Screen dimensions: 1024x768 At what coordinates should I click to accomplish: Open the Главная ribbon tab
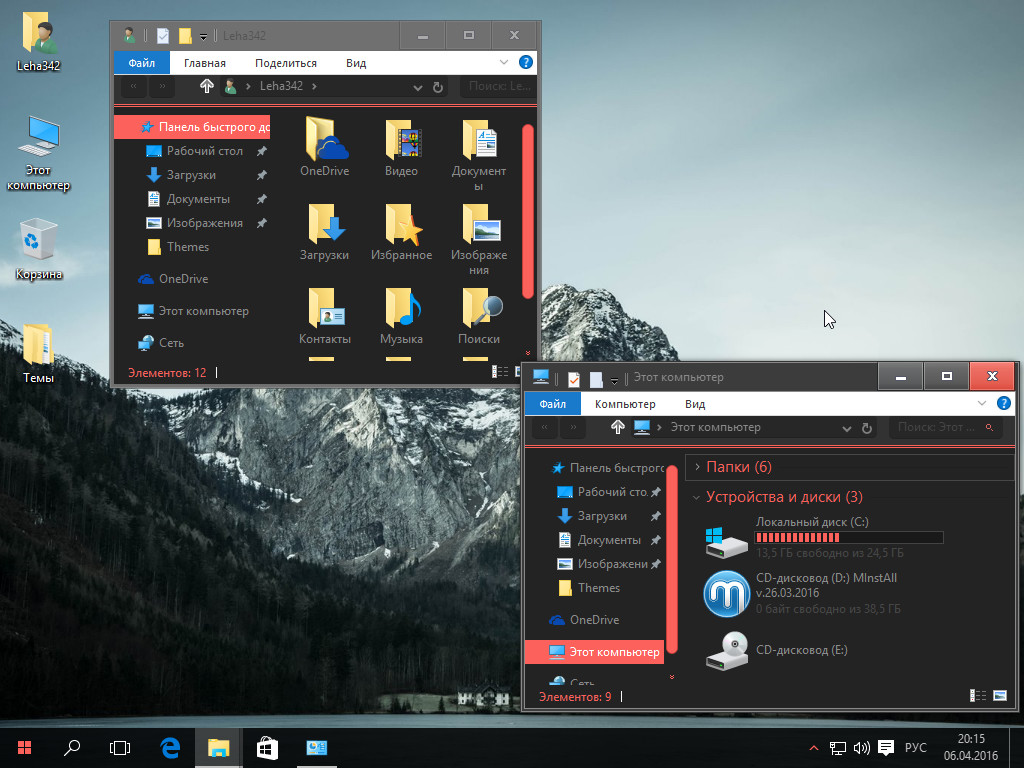204,63
